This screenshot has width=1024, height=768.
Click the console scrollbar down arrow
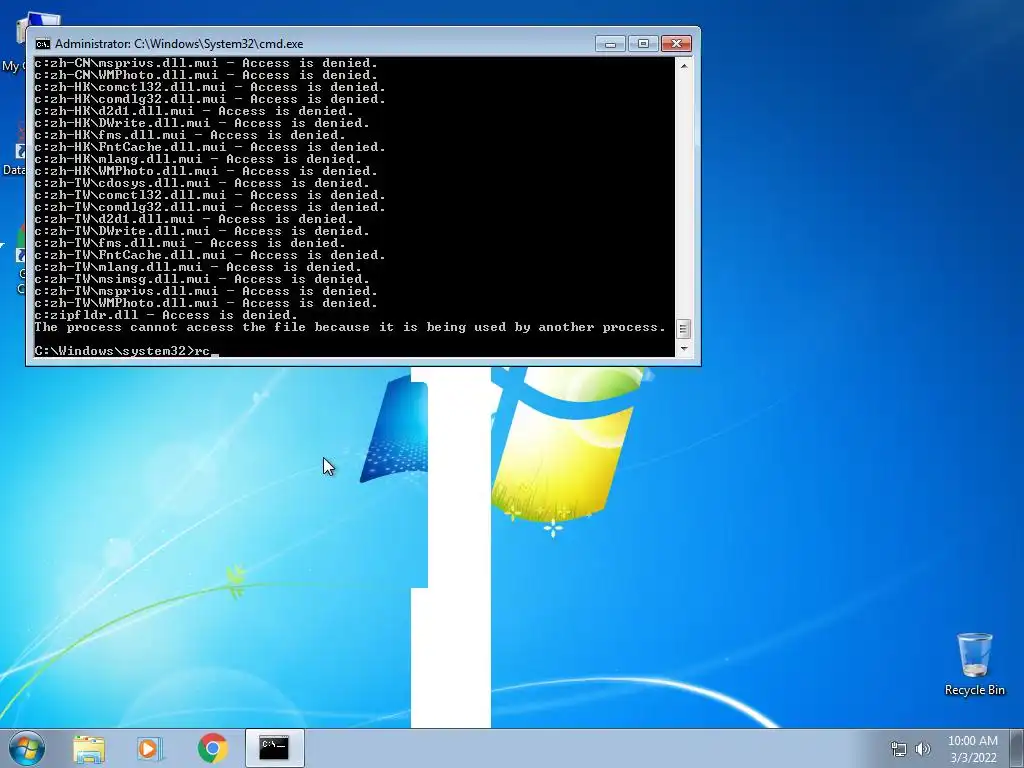[683, 349]
